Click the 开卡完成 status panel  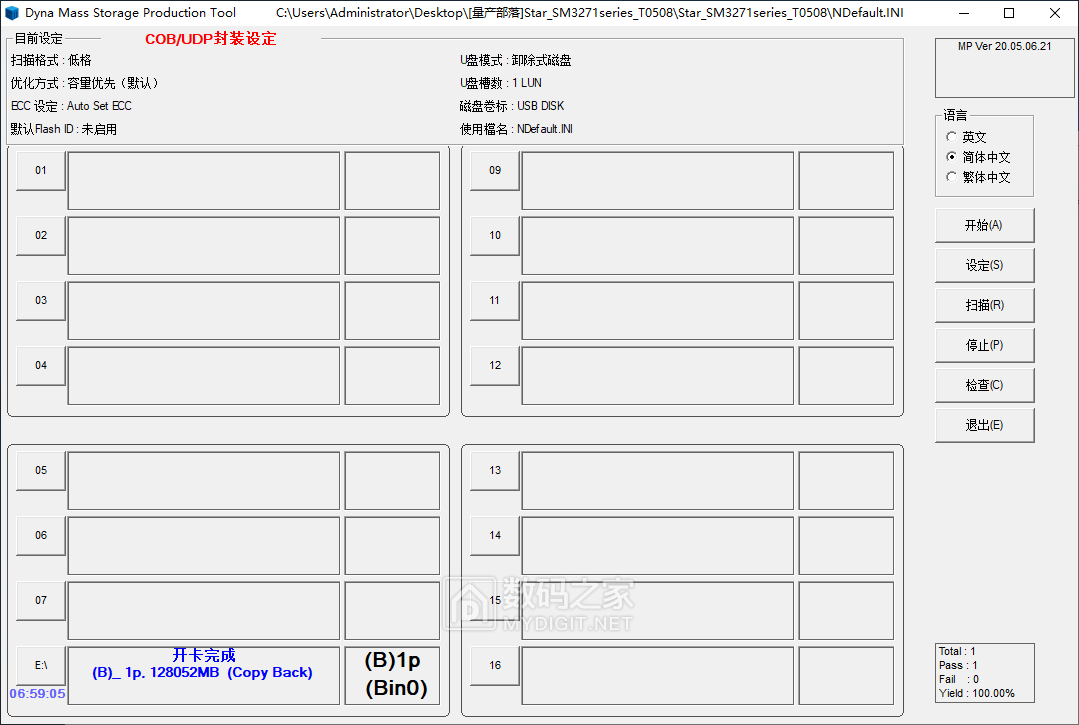tap(203, 675)
